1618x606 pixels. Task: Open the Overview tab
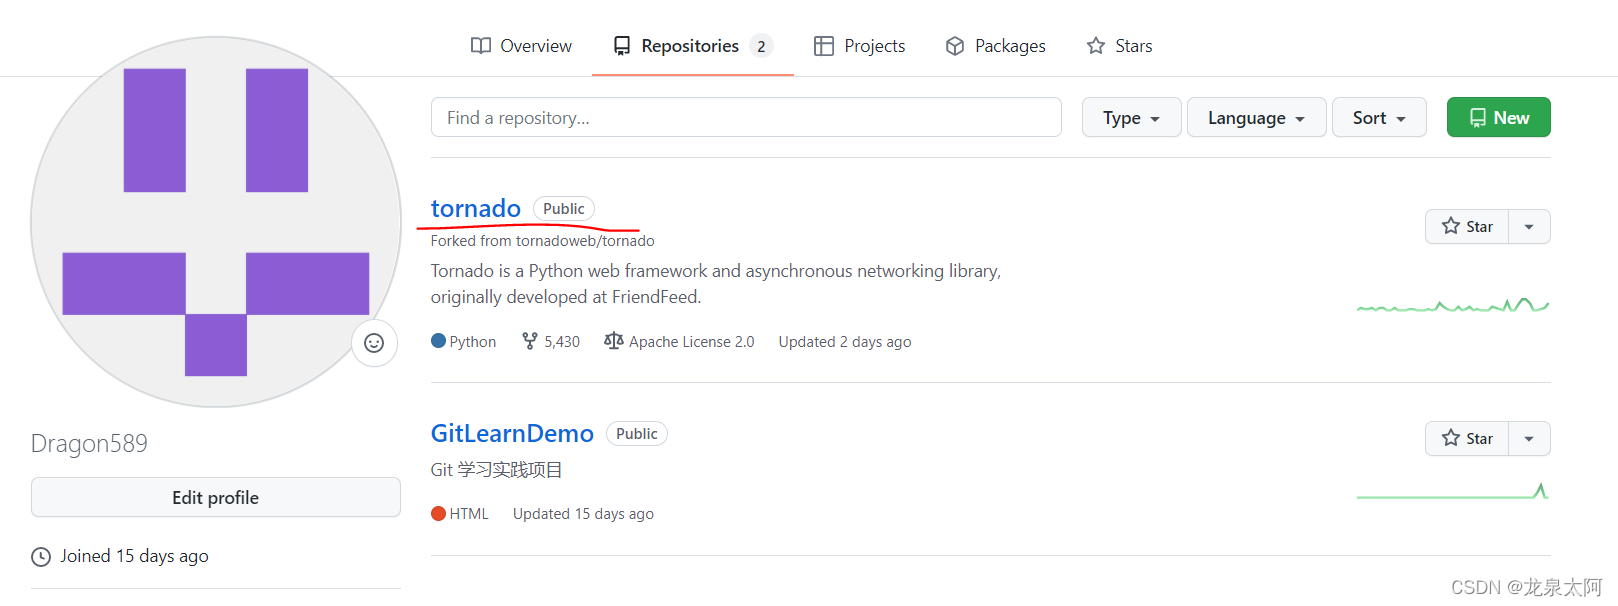pyautogui.click(x=521, y=46)
